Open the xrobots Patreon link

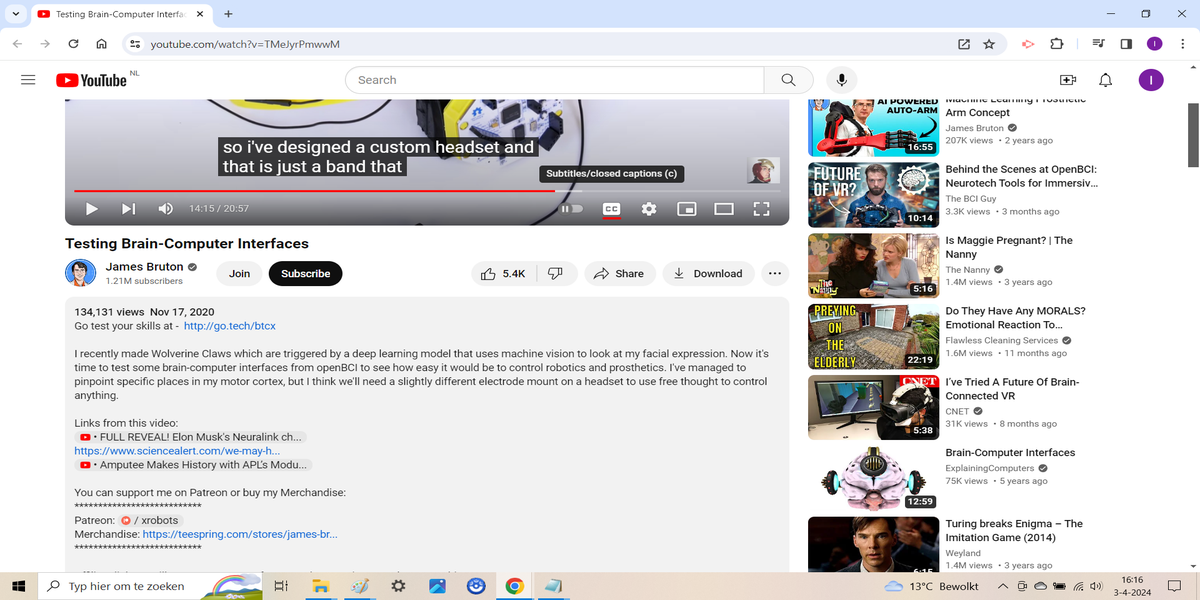pos(150,520)
